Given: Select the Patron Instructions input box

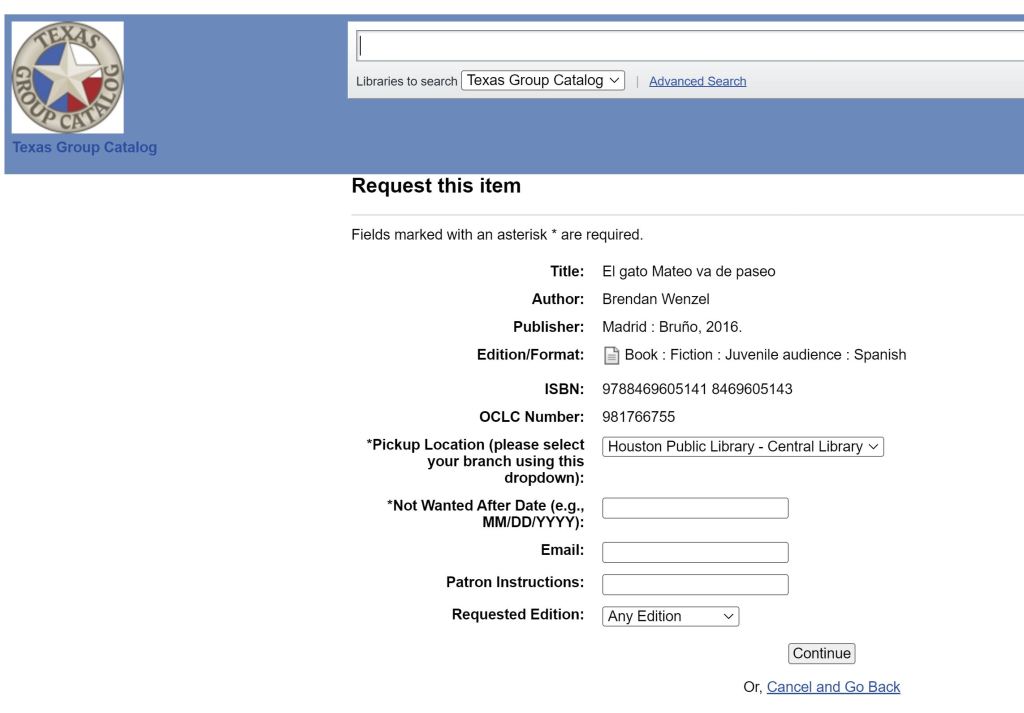Looking at the screenshot, I should click(695, 584).
